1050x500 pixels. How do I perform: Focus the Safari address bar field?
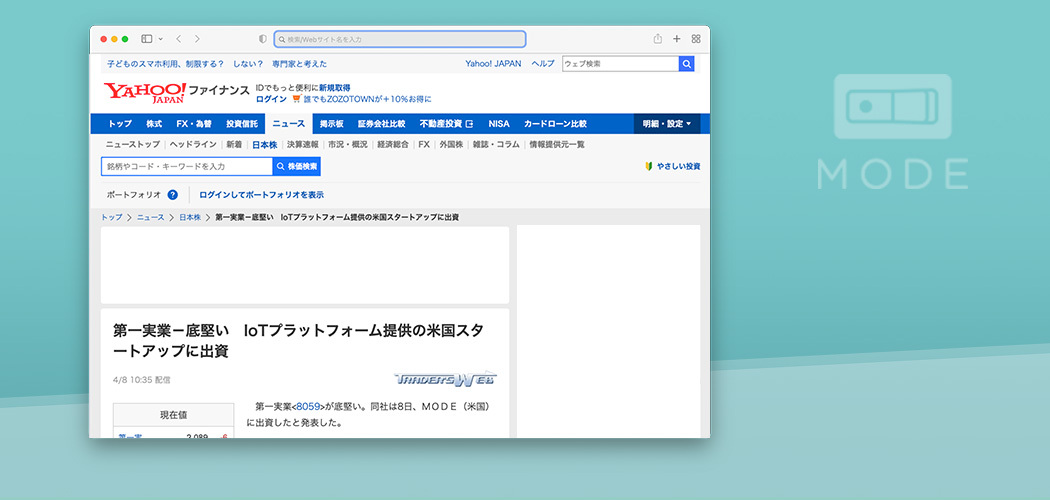[400, 39]
